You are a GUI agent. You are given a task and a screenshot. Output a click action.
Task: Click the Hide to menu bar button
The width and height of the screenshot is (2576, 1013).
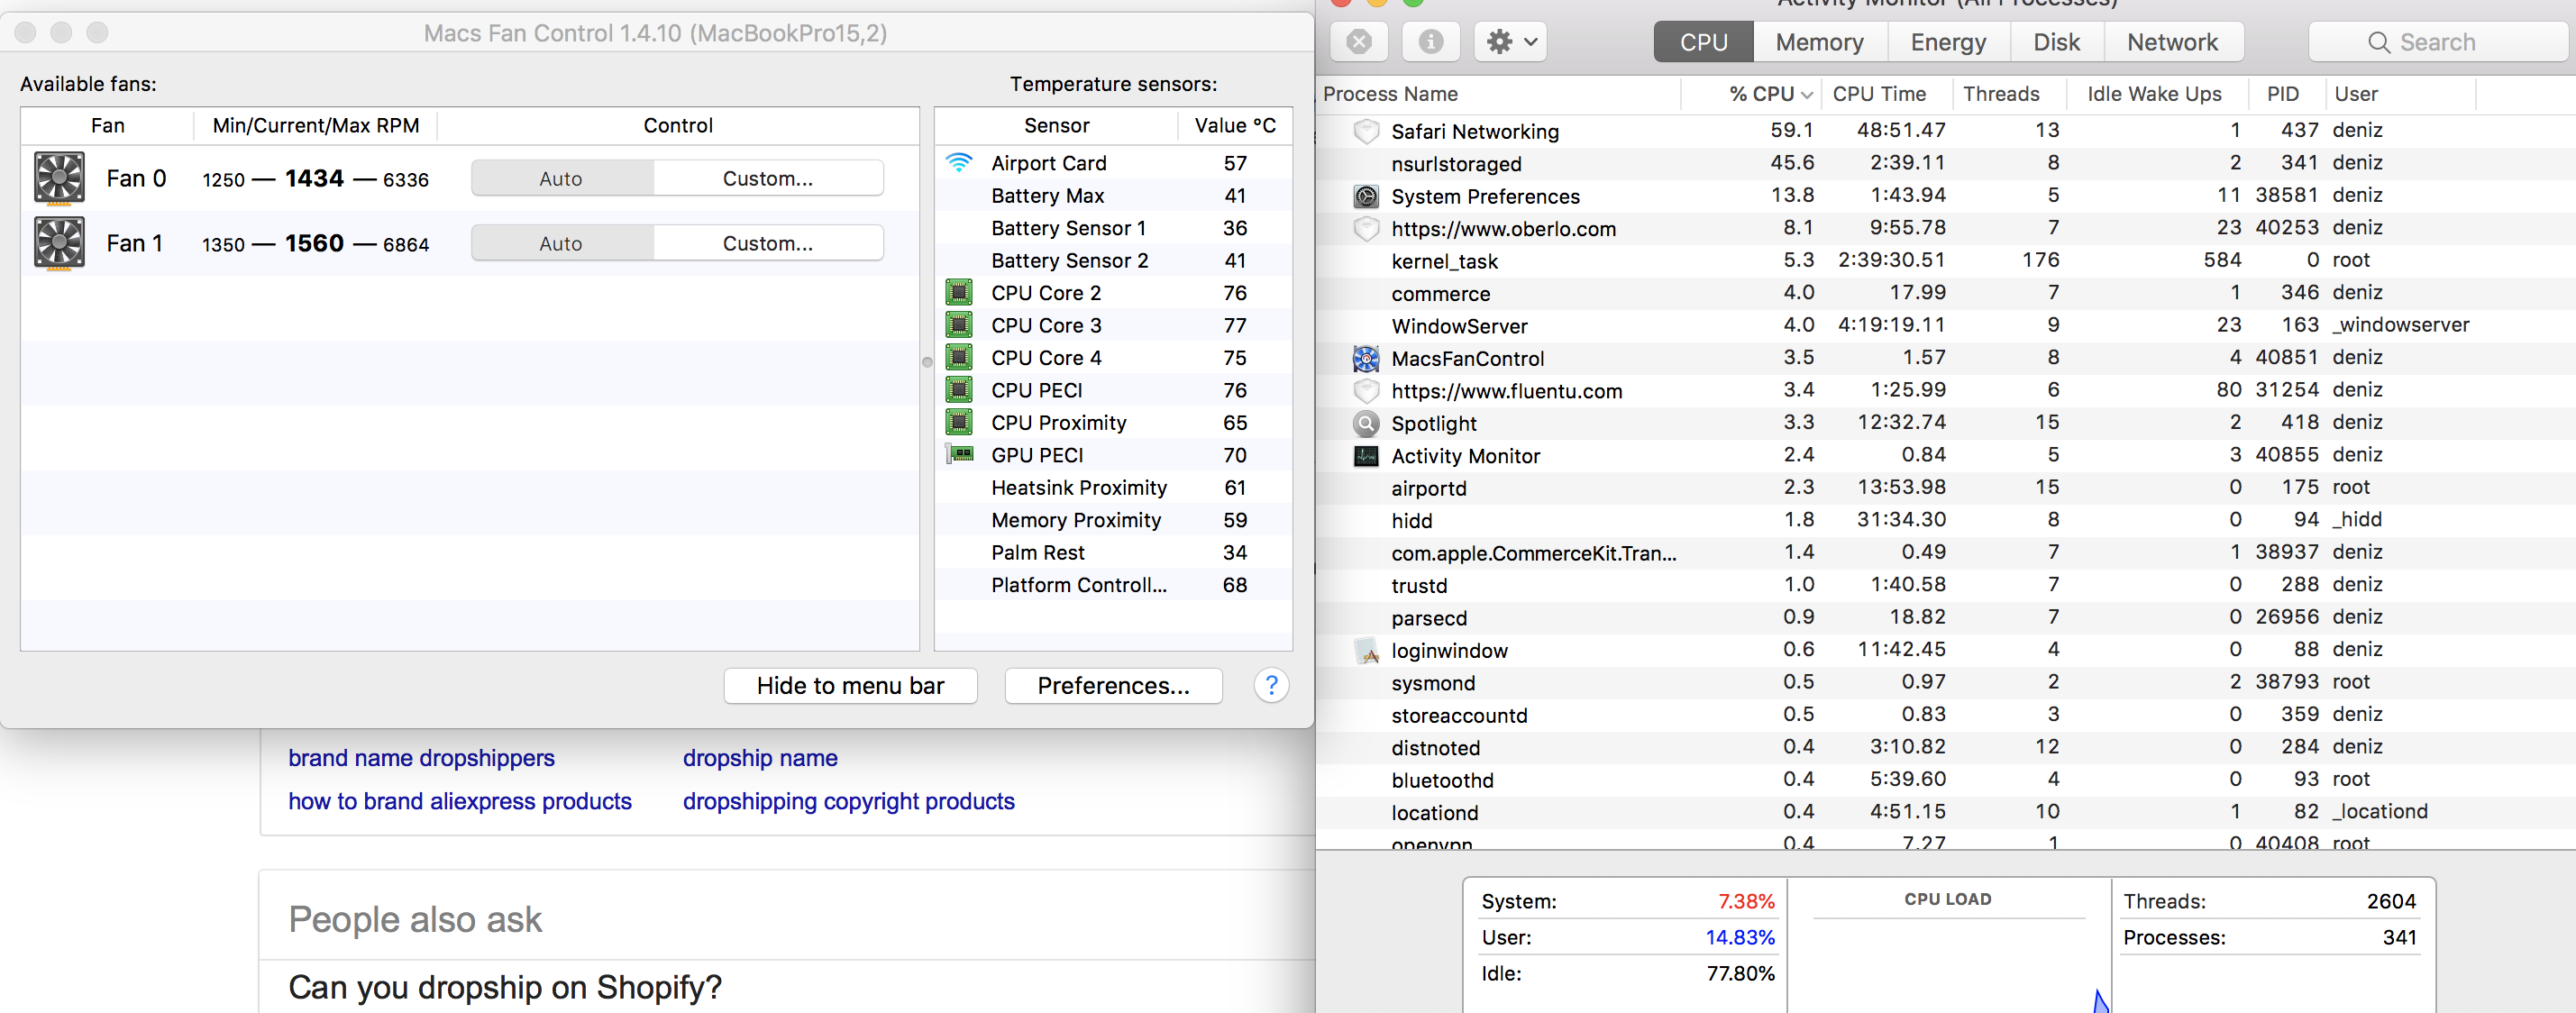[x=850, y=686]
